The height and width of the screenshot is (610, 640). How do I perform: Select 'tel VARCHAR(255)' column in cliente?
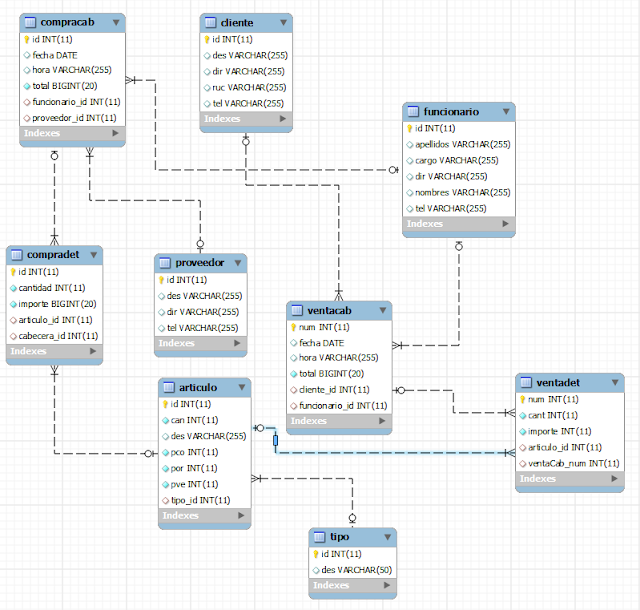(x=246, y=104)
